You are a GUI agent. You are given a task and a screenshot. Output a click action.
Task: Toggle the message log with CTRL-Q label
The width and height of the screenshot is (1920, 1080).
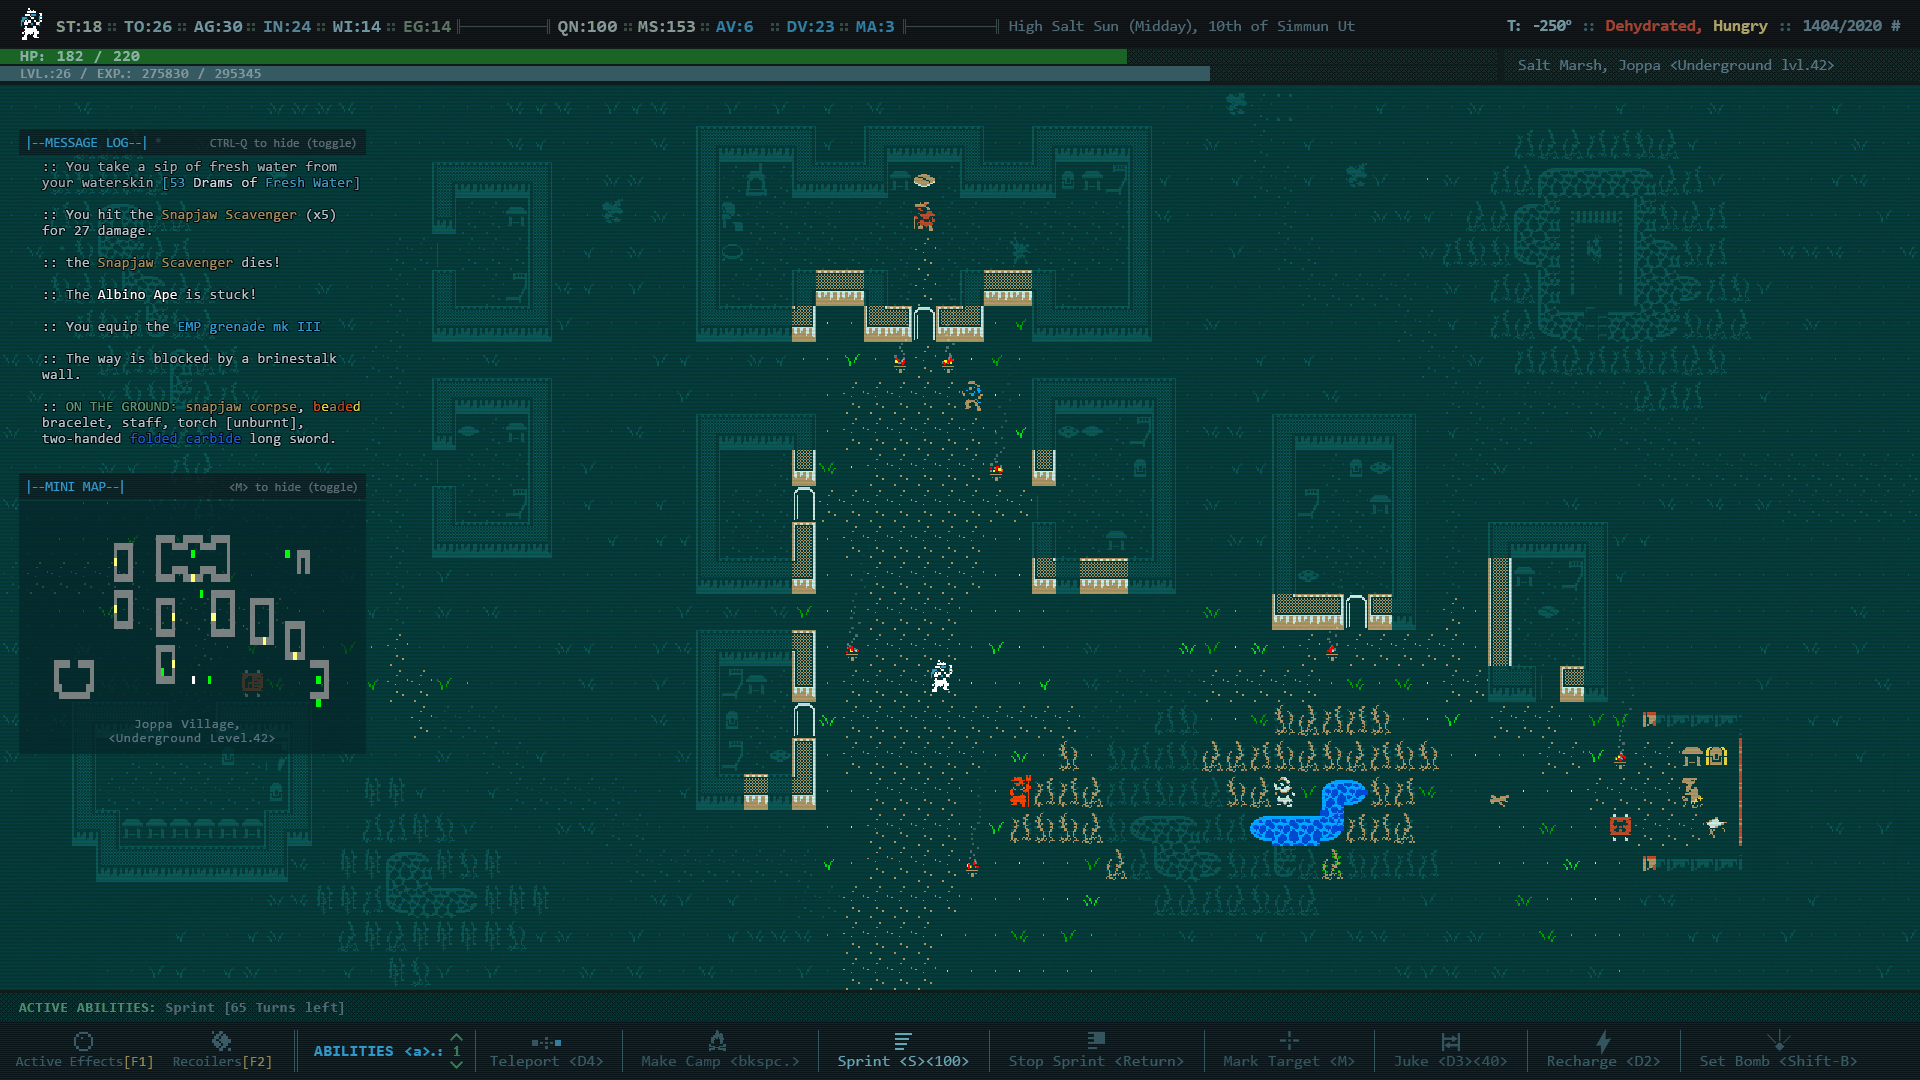(x=282, y=142)
